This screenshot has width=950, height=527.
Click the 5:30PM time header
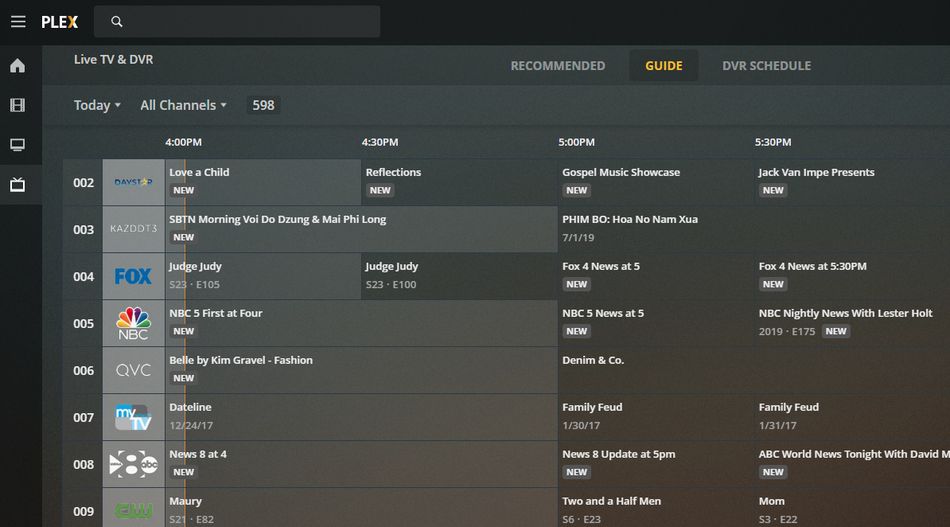click(x=772, y=142)
